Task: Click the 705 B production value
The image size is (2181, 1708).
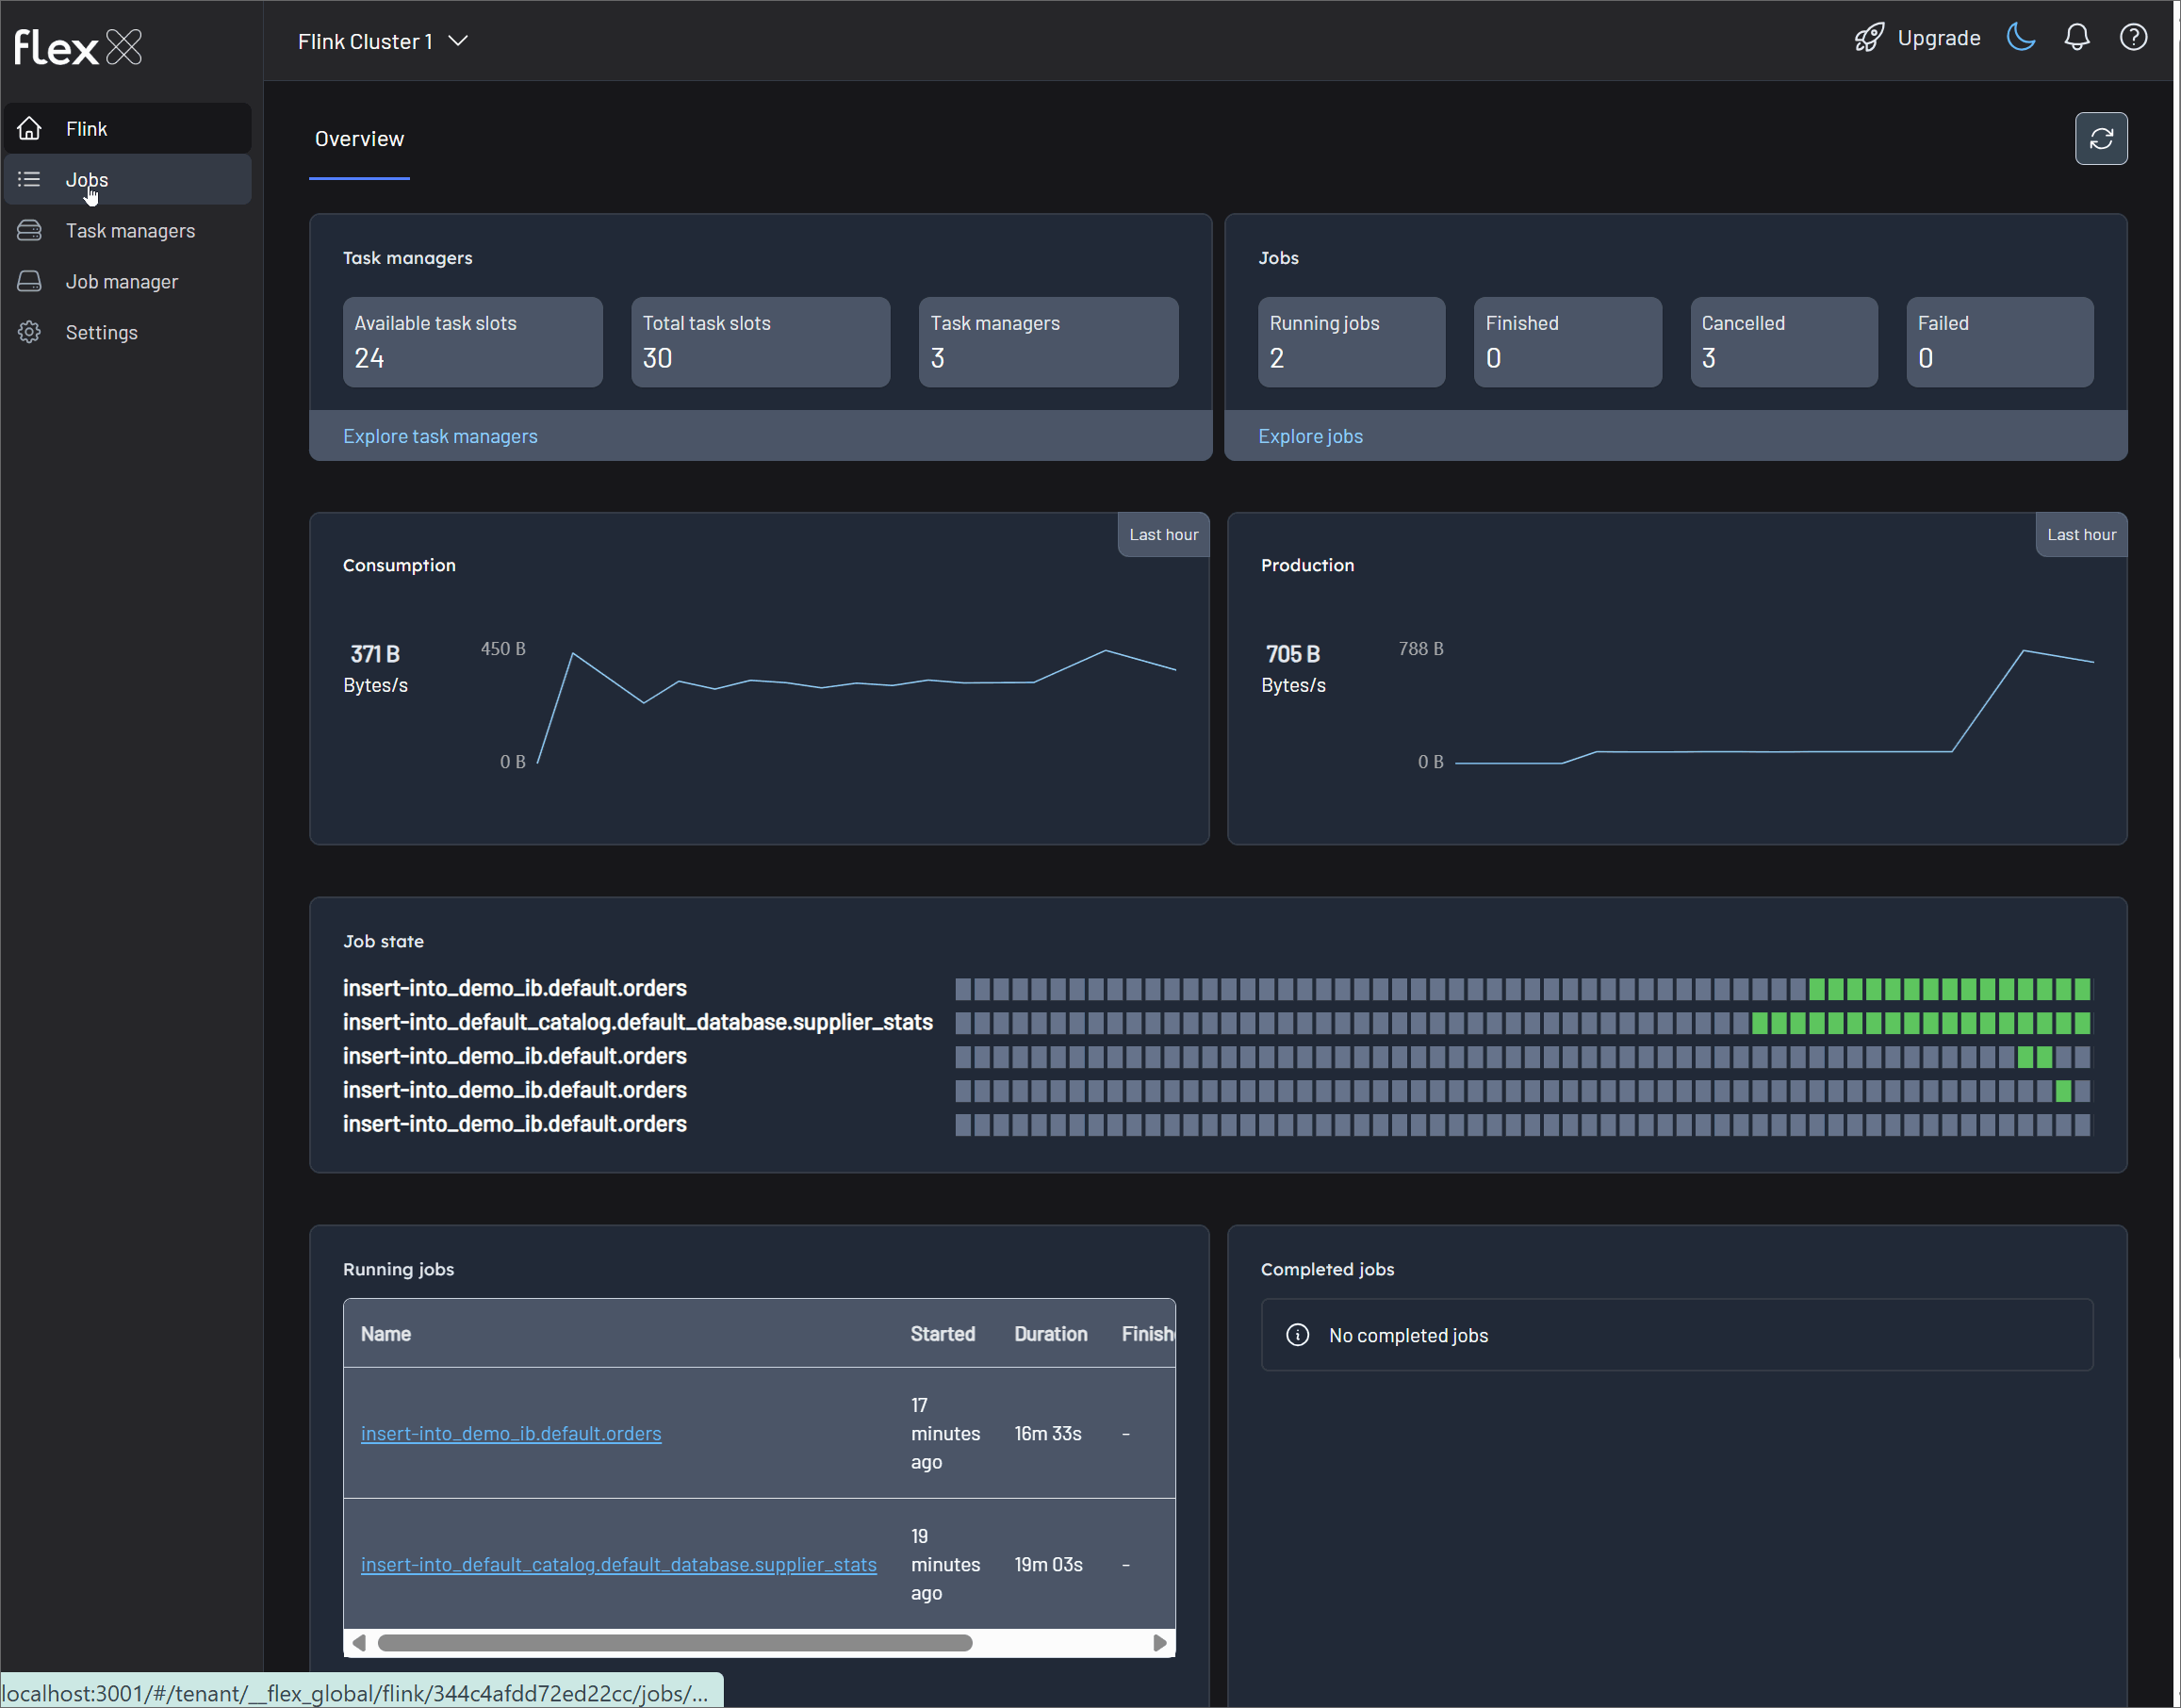Action: pyautogui.click(x=1293, y=654)
